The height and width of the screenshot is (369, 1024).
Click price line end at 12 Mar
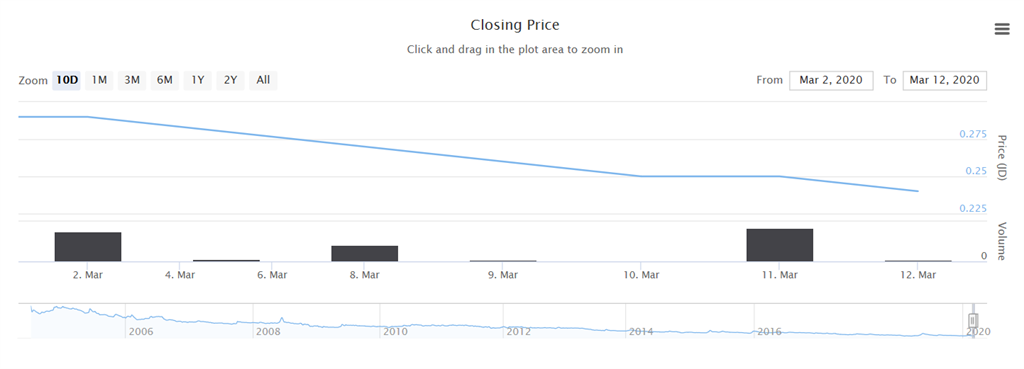tap(918, 191)
